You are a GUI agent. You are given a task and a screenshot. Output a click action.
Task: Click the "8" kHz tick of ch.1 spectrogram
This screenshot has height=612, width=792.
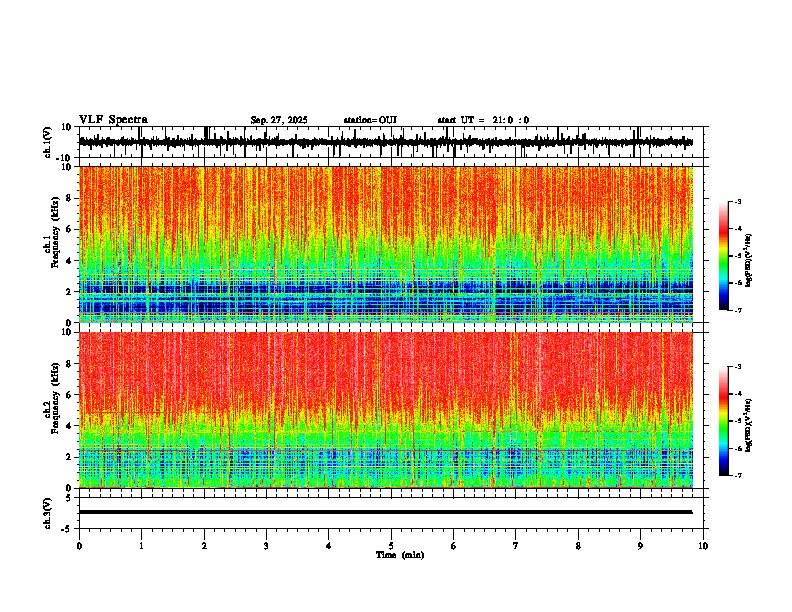point(70,198)
